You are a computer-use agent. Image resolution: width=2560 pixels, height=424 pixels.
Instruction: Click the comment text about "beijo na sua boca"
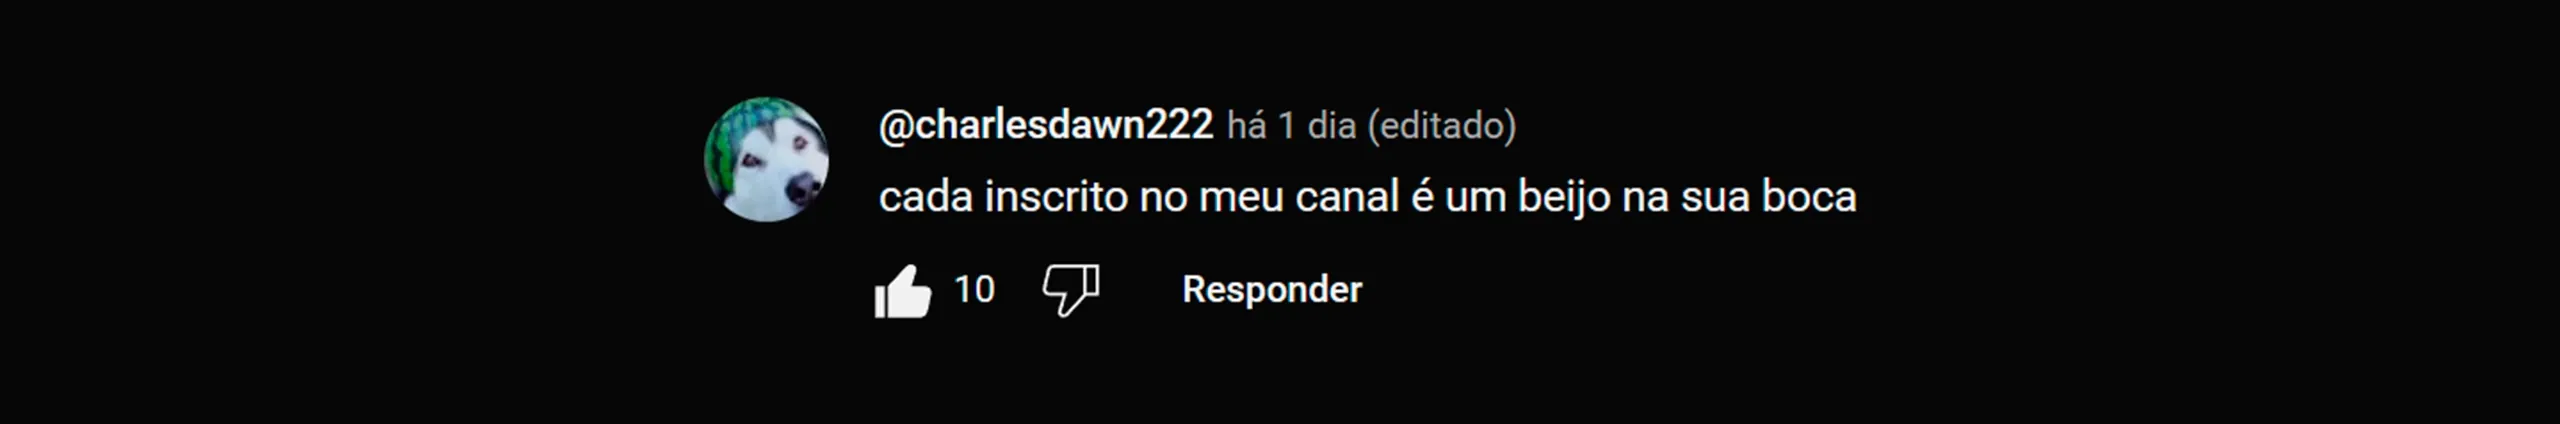pos(1367,197)
